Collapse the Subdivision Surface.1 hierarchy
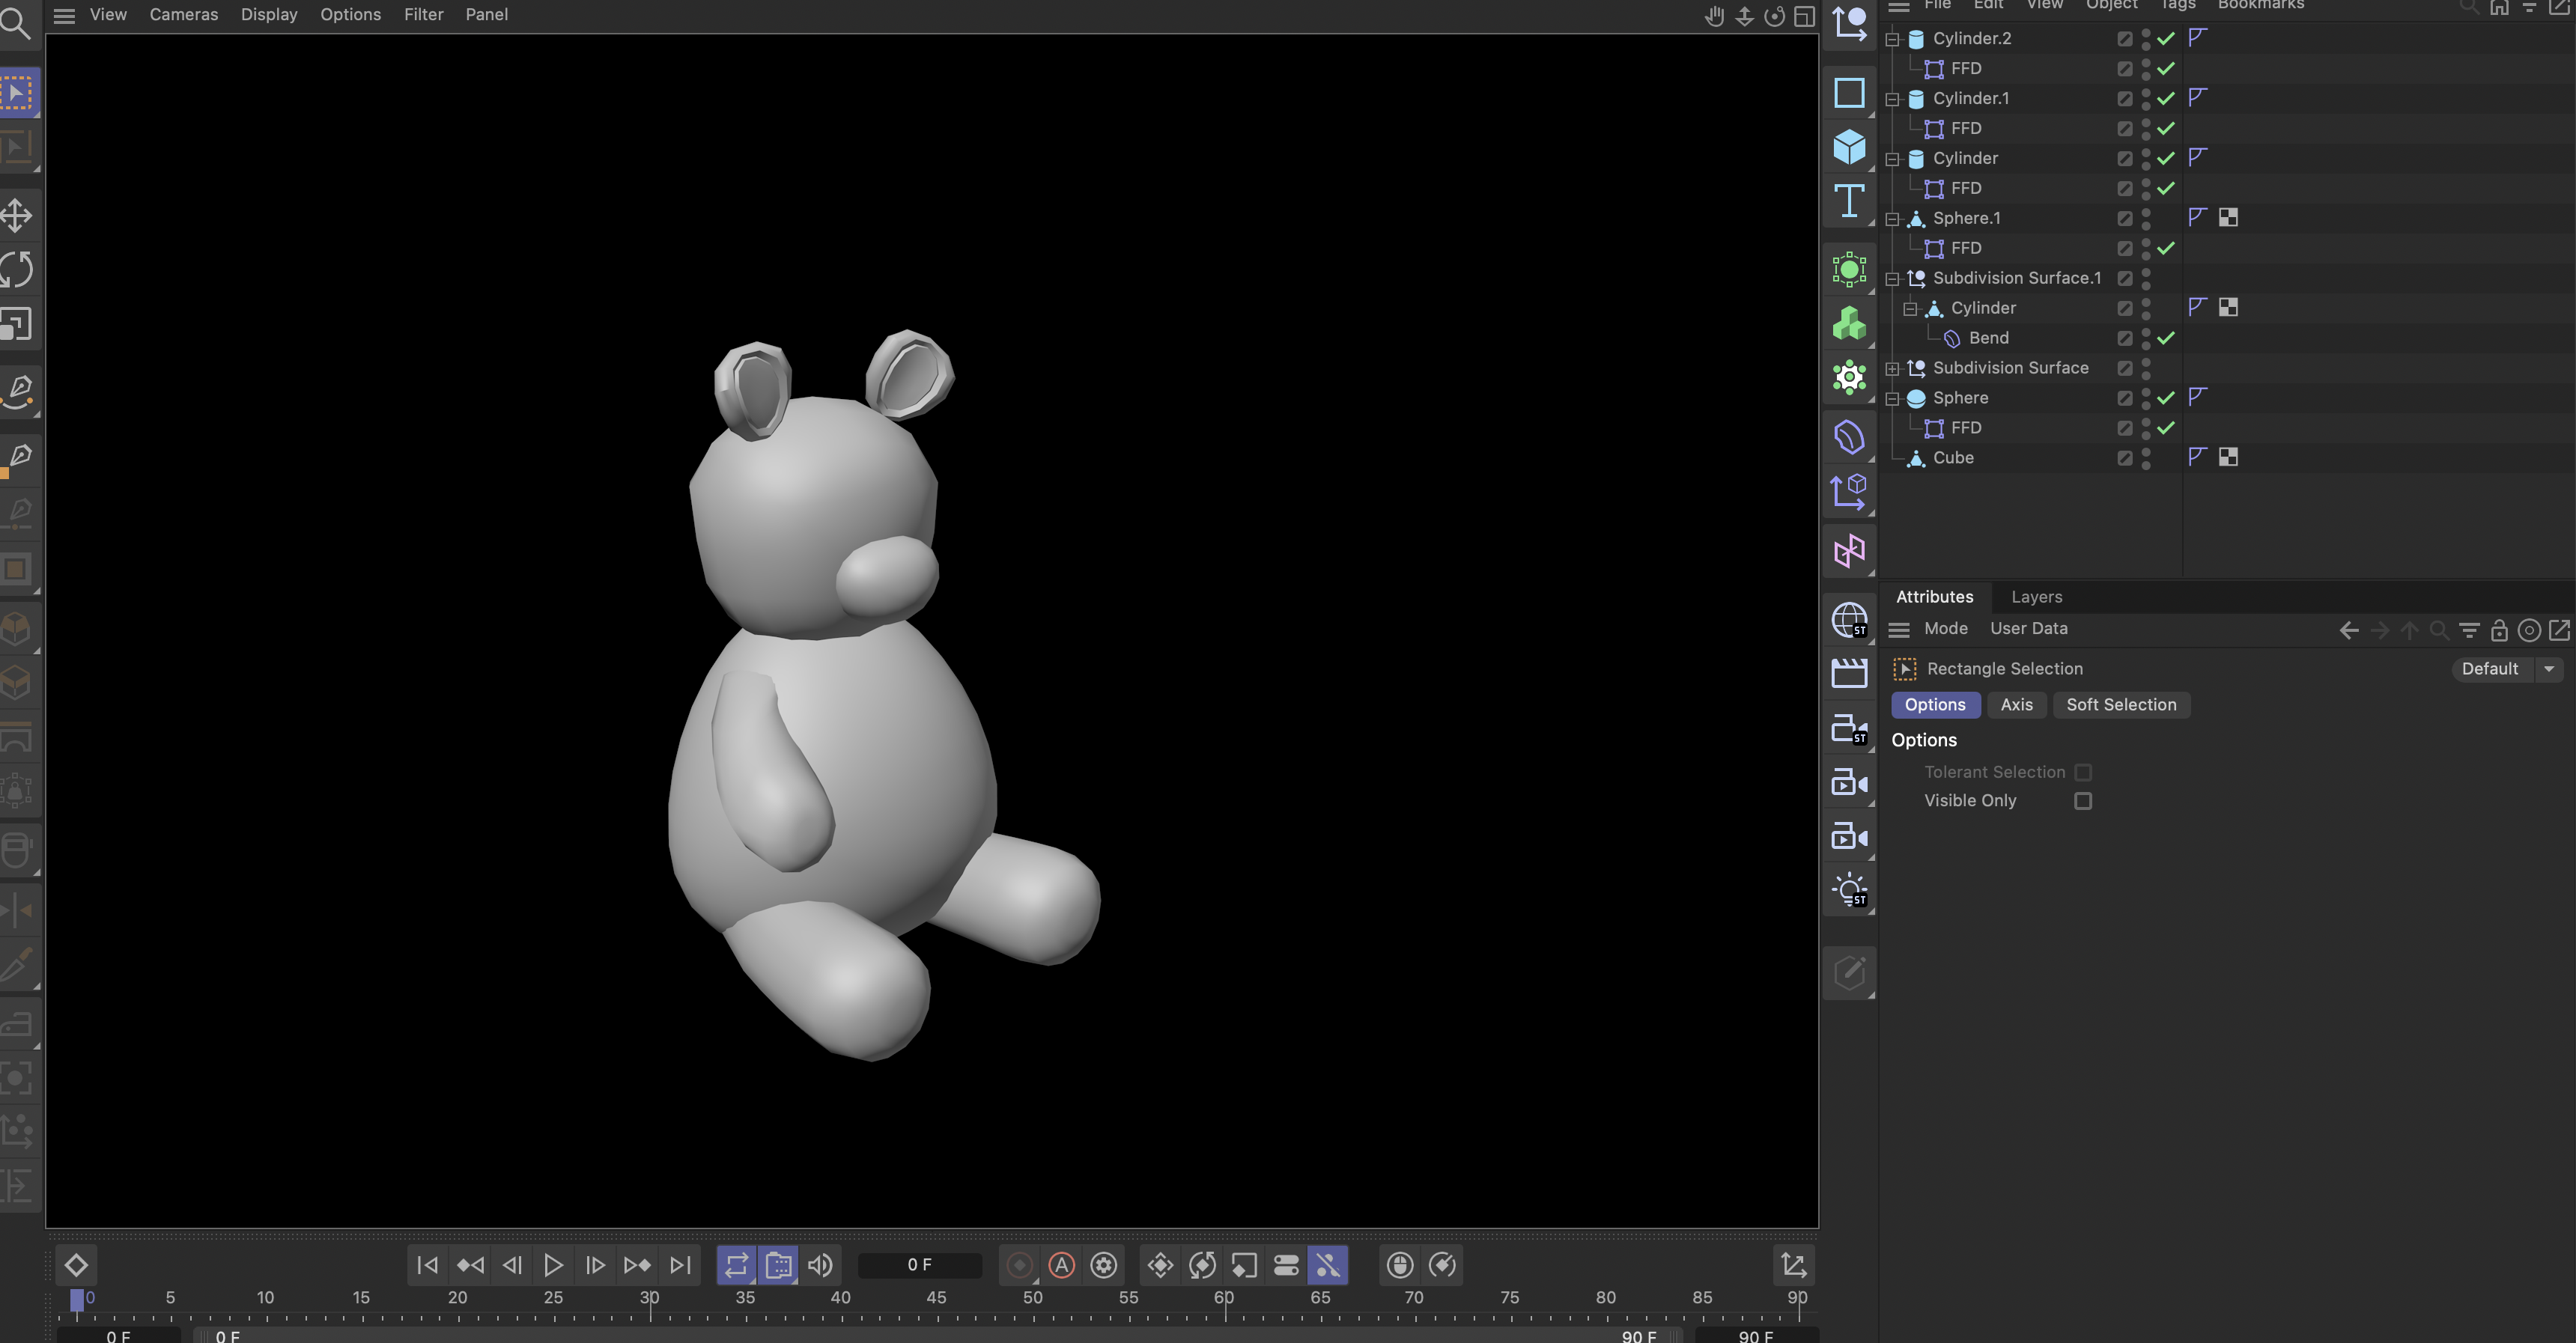 click(x=1892, y=278)
